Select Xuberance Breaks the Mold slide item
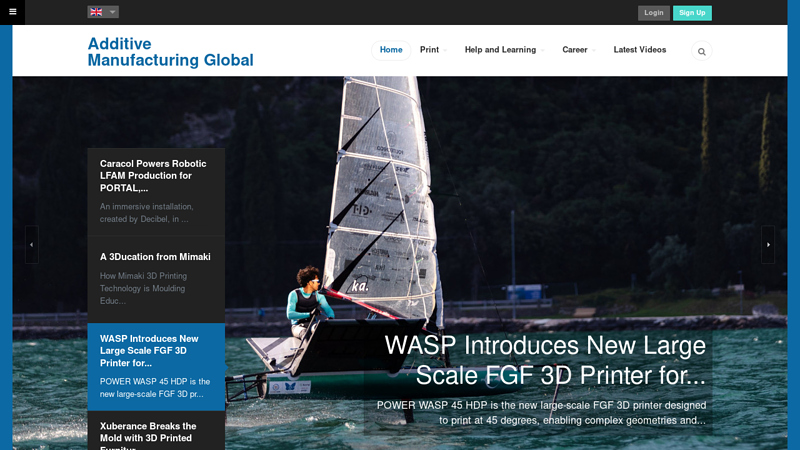The image size is (800, 450). (156, 431)
